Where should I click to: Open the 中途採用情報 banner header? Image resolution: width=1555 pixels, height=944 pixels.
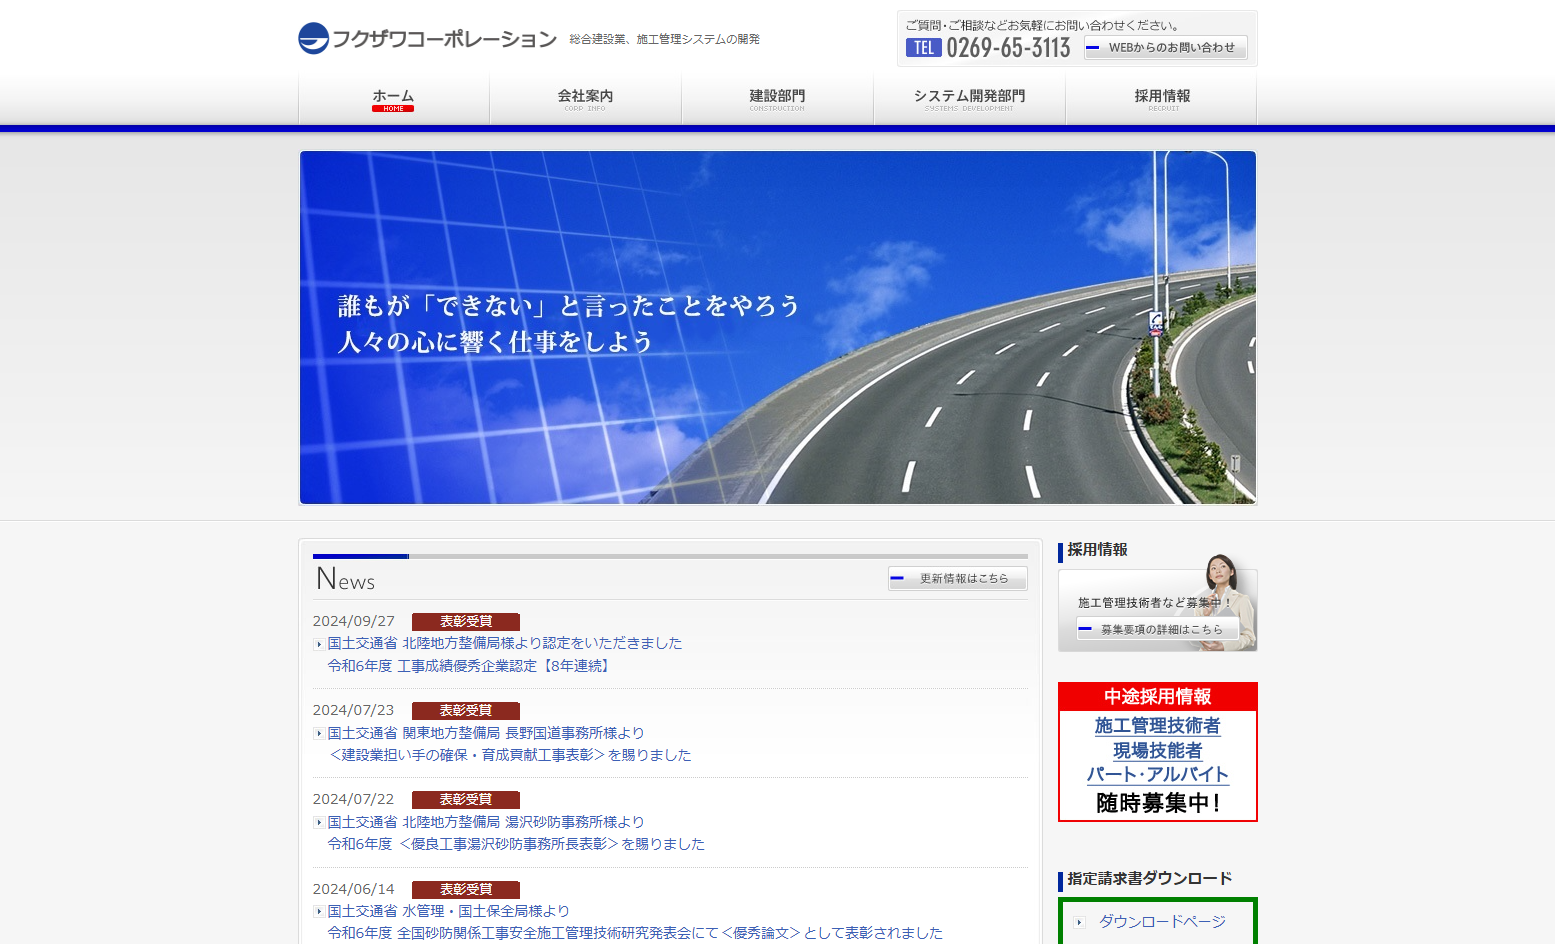click(1158, 696)
